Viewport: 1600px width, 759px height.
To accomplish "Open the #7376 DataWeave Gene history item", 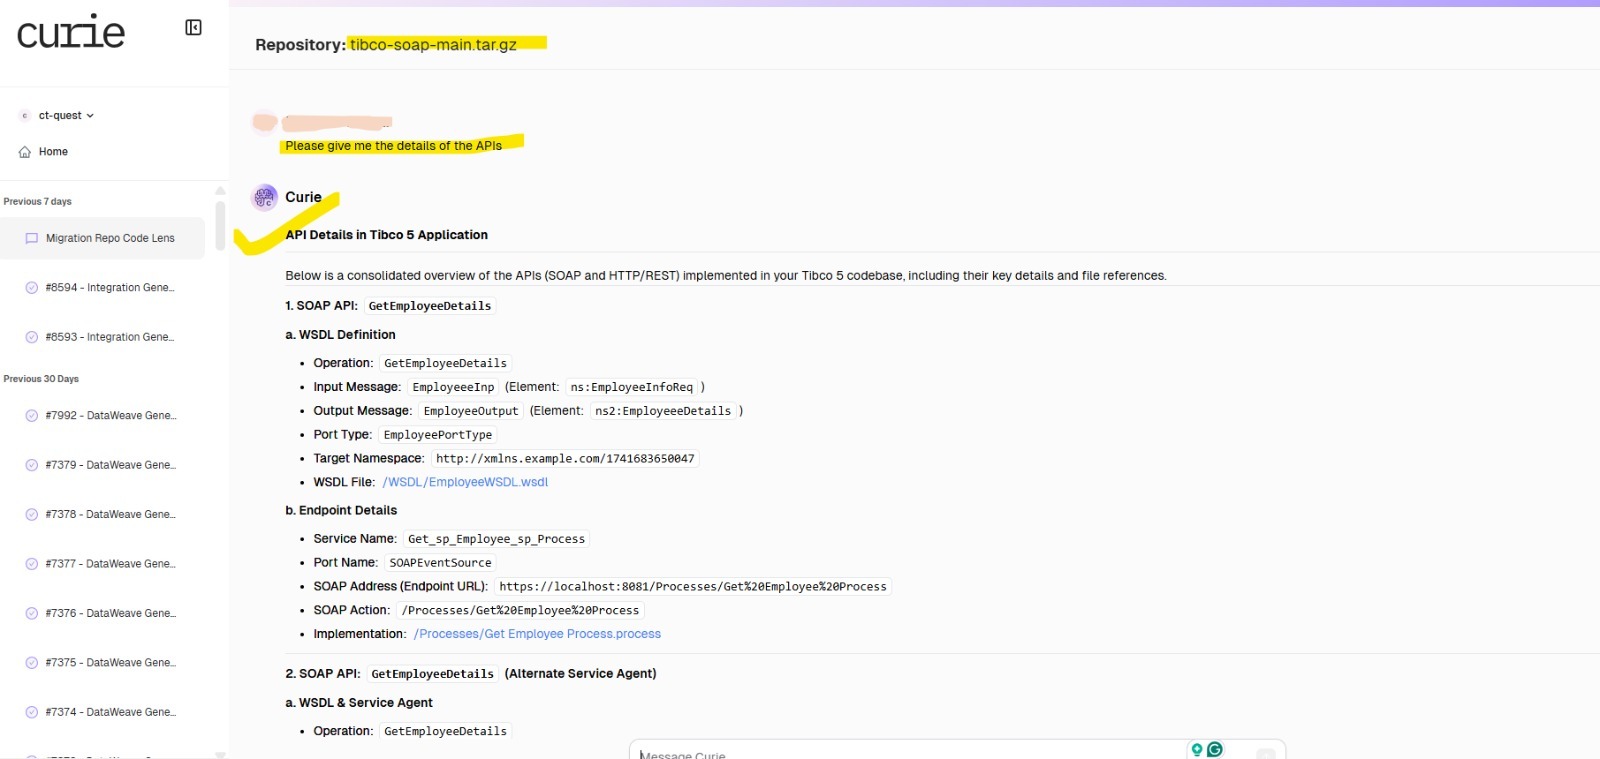I will pos(110,613).
